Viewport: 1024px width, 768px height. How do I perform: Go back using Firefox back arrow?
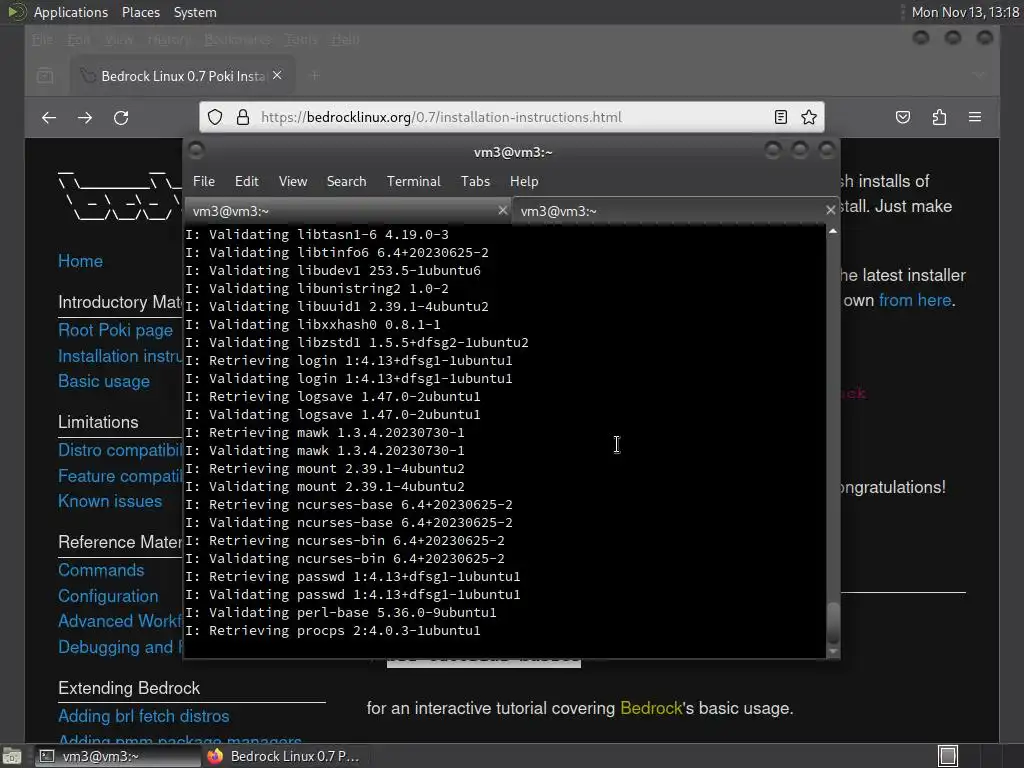[49, 118]
